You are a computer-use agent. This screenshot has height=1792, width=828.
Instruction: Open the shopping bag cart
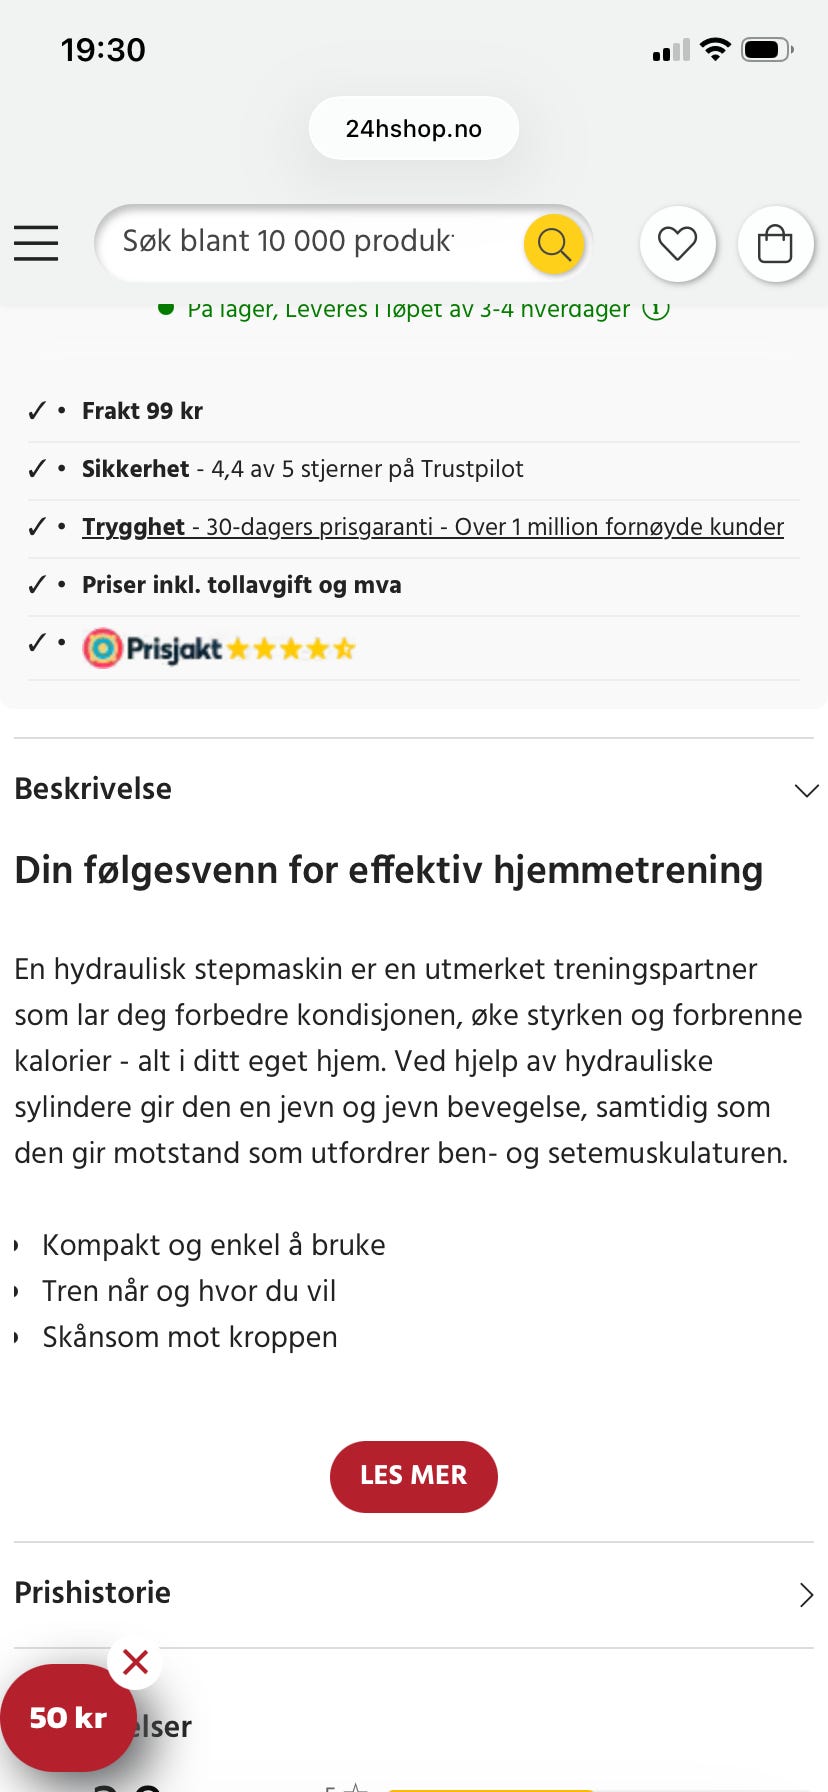click(x=775, y=243)
